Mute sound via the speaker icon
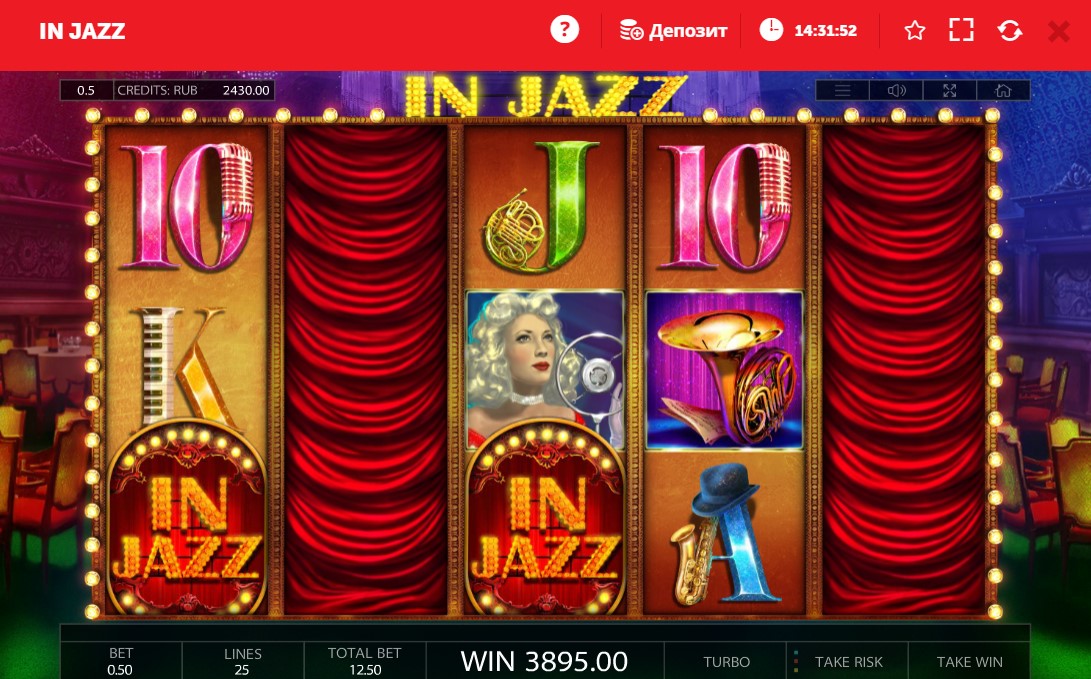 coord(896,90)
